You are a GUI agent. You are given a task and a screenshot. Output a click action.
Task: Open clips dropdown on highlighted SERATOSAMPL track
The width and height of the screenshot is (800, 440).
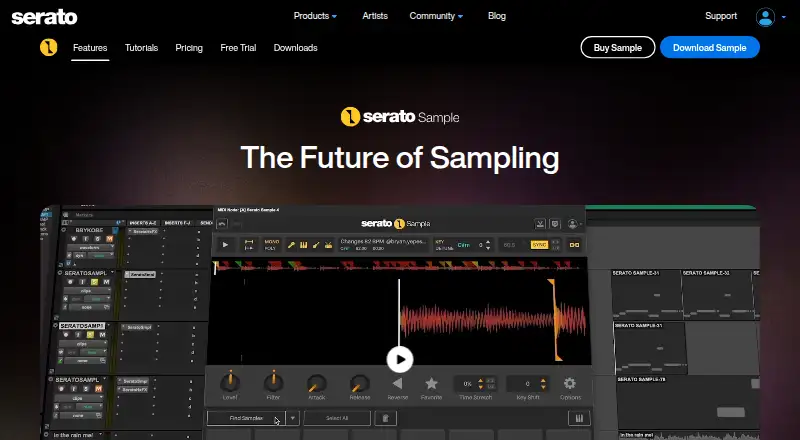pyautogui.click(x=84, y=344)
